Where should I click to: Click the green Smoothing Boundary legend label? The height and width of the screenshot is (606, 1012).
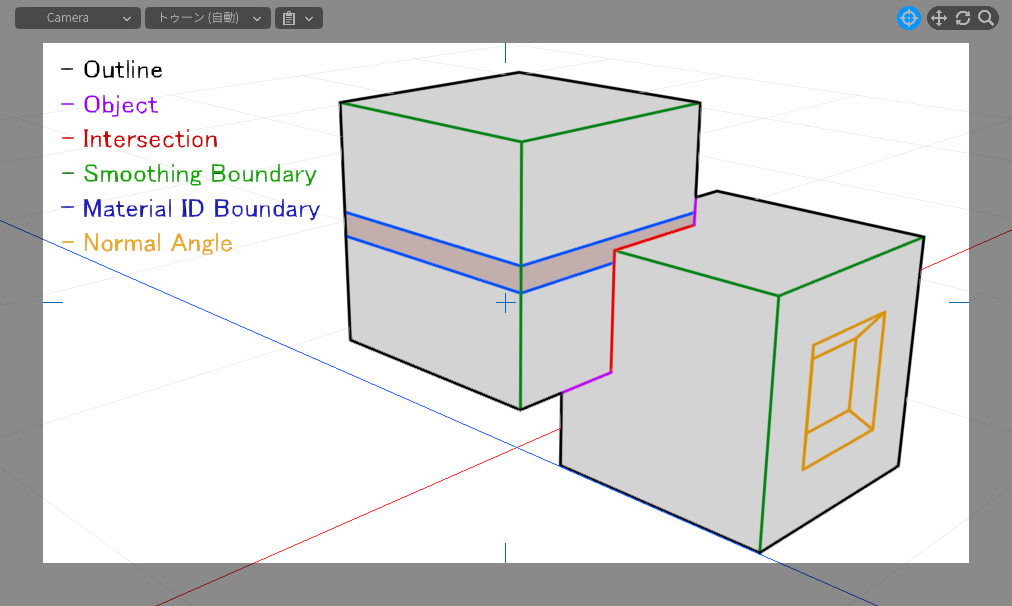point(199,174)
